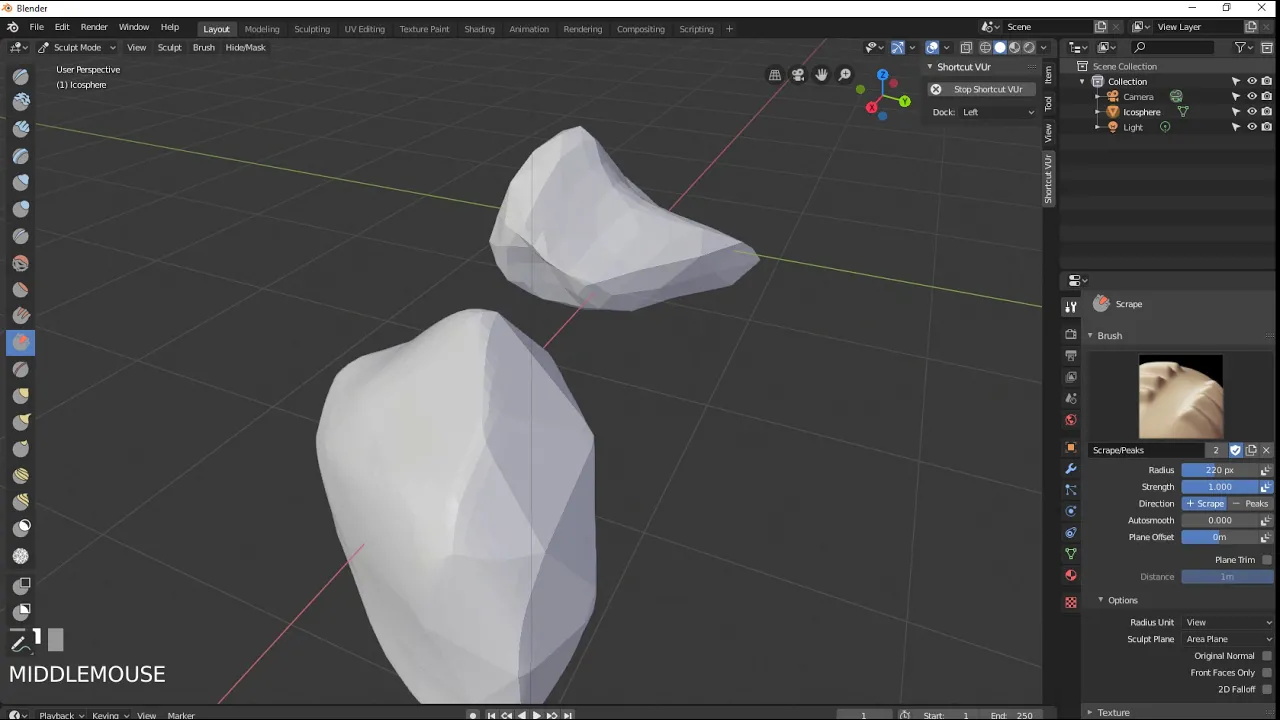Open Sculpt Plane dropdown
The height and width of the screenshot is (720, 1280).
point(1229,639)
